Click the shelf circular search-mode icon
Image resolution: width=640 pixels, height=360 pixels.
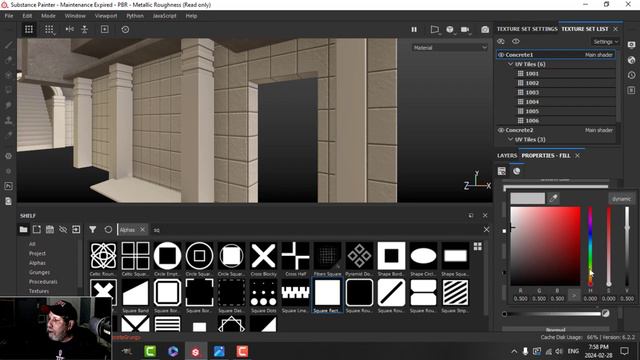tap(108, 229)
